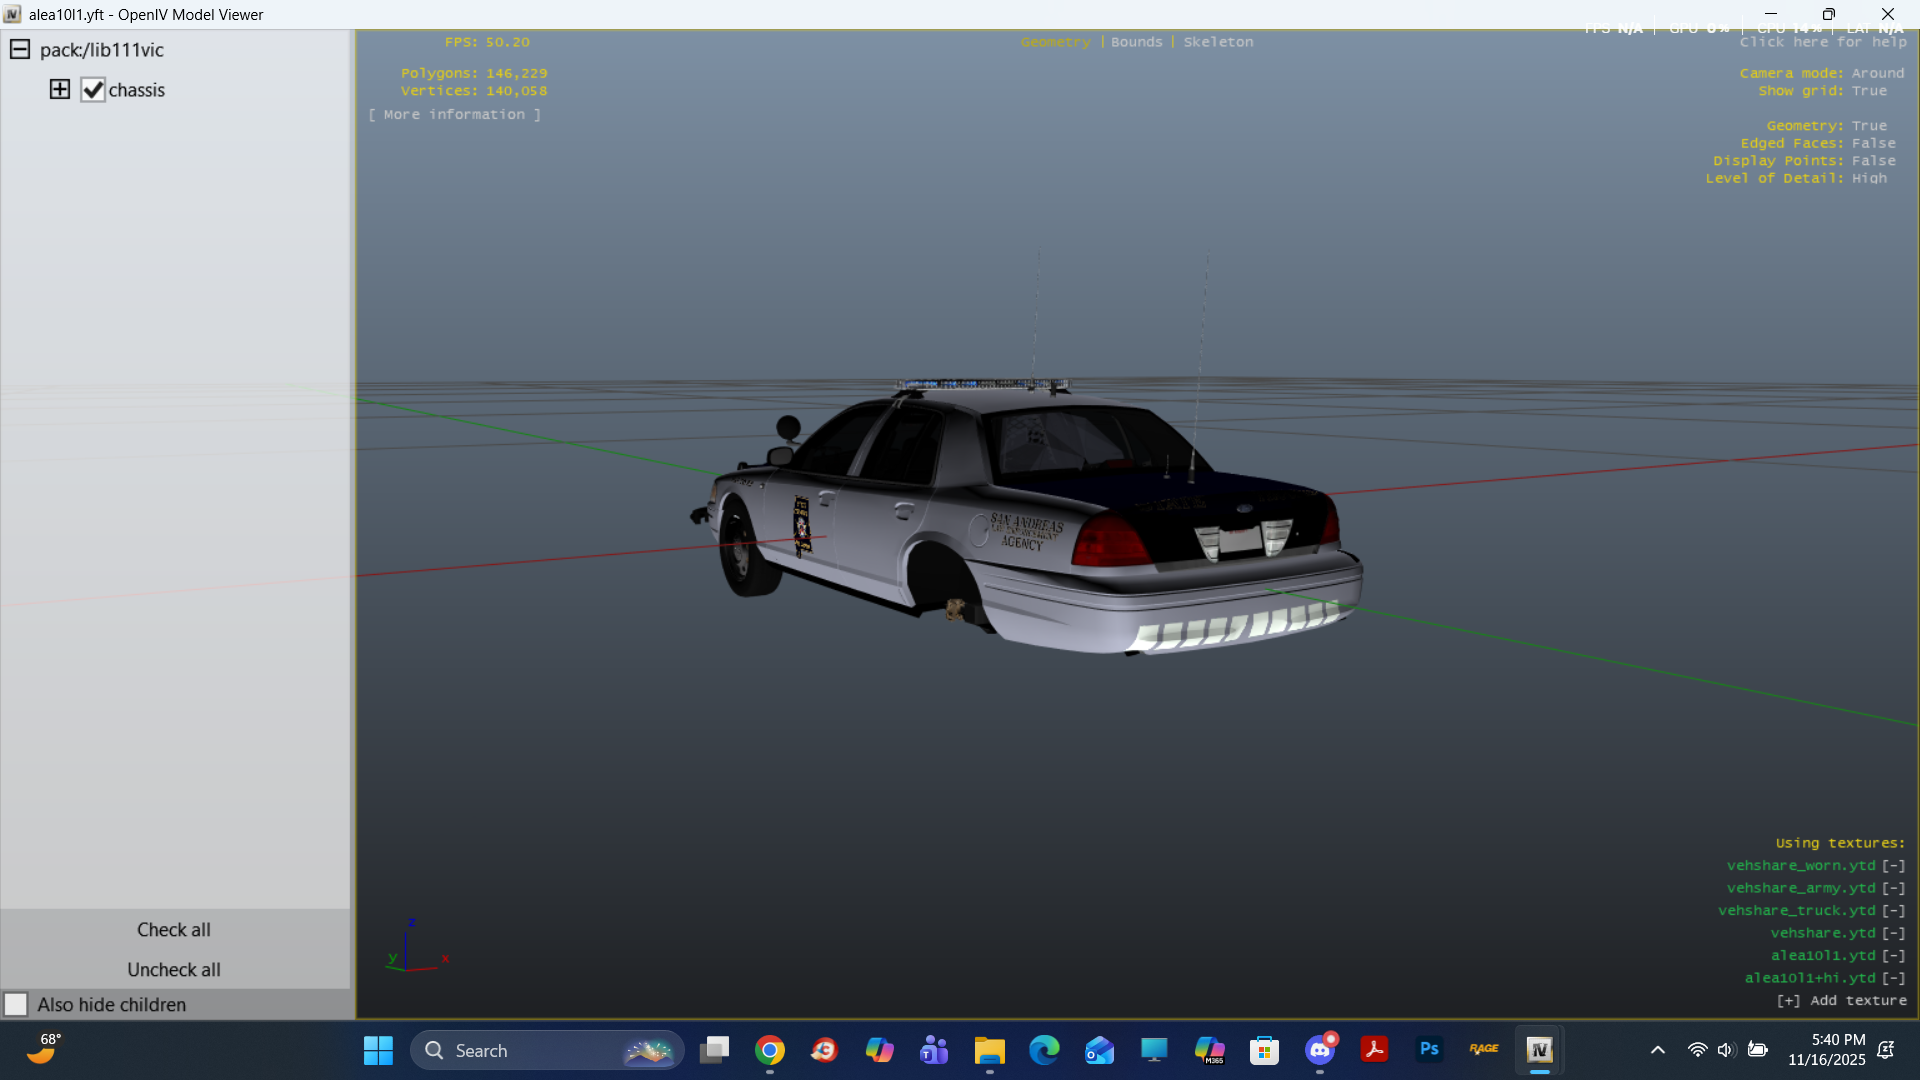Image resolution: width=1920 pixels, height=1080 pixels.
Task: Add a texture via [+] Add texture
Action: tap(1841, 1001)
